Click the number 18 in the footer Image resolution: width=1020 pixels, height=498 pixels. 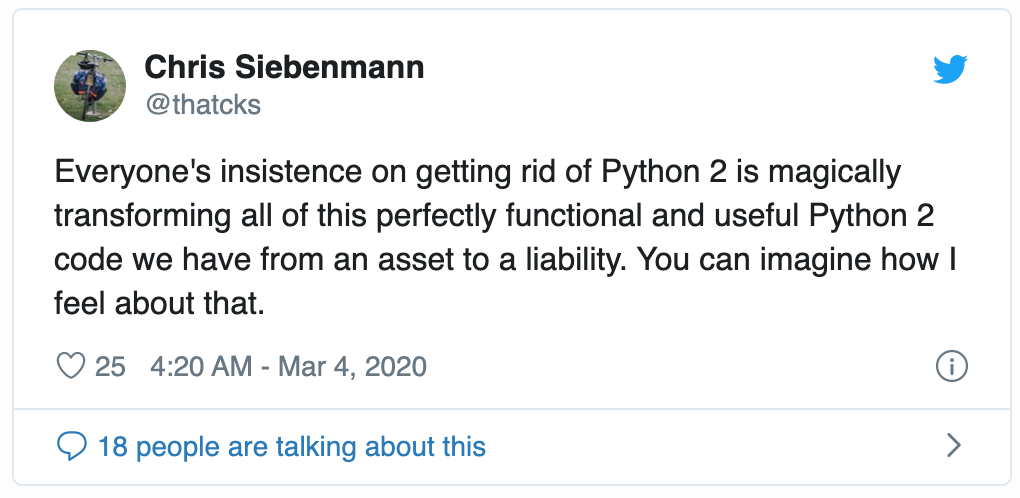pyautogui.click(x=112, y=446)
